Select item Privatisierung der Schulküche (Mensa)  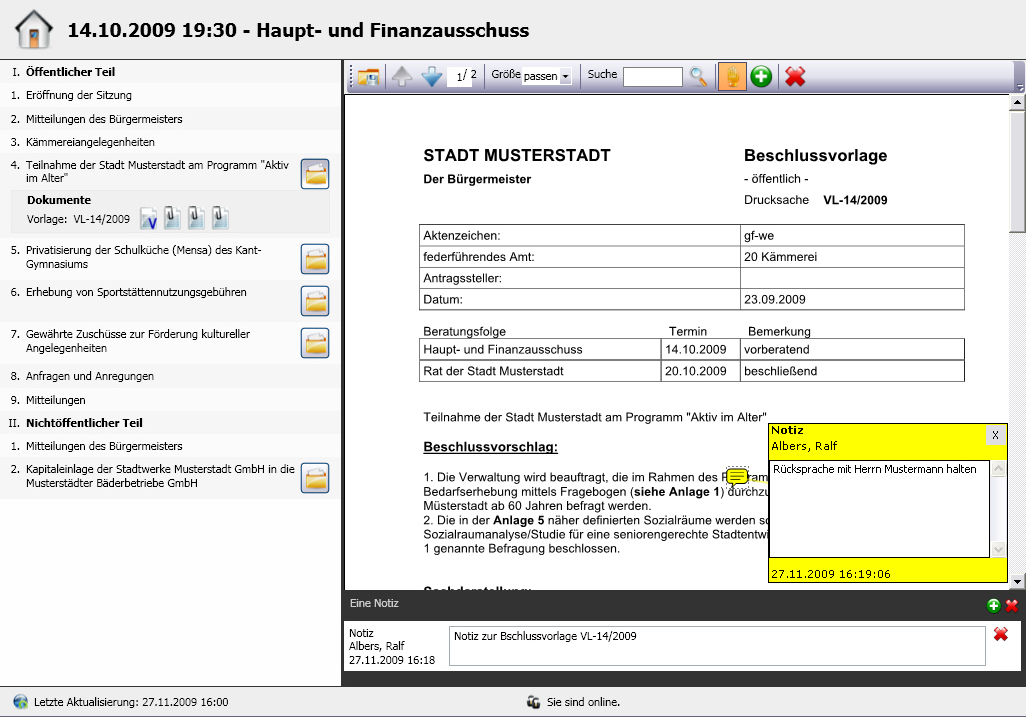pos(143,257)
